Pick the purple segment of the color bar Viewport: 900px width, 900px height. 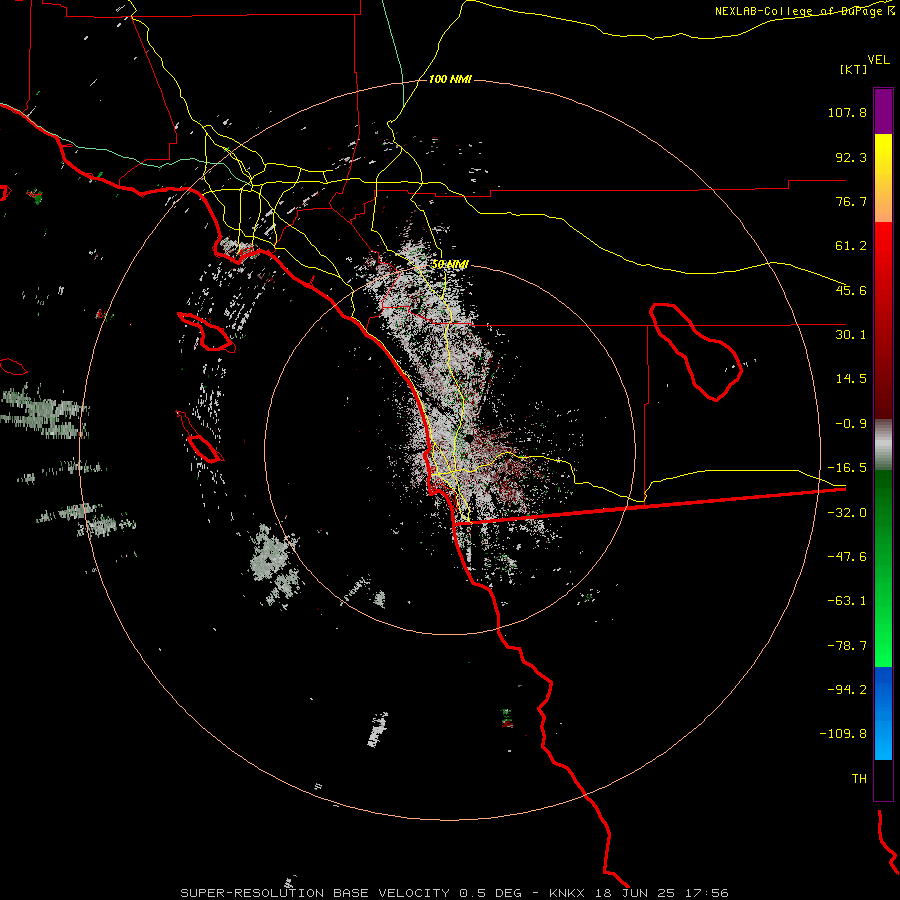coord(883,111)
